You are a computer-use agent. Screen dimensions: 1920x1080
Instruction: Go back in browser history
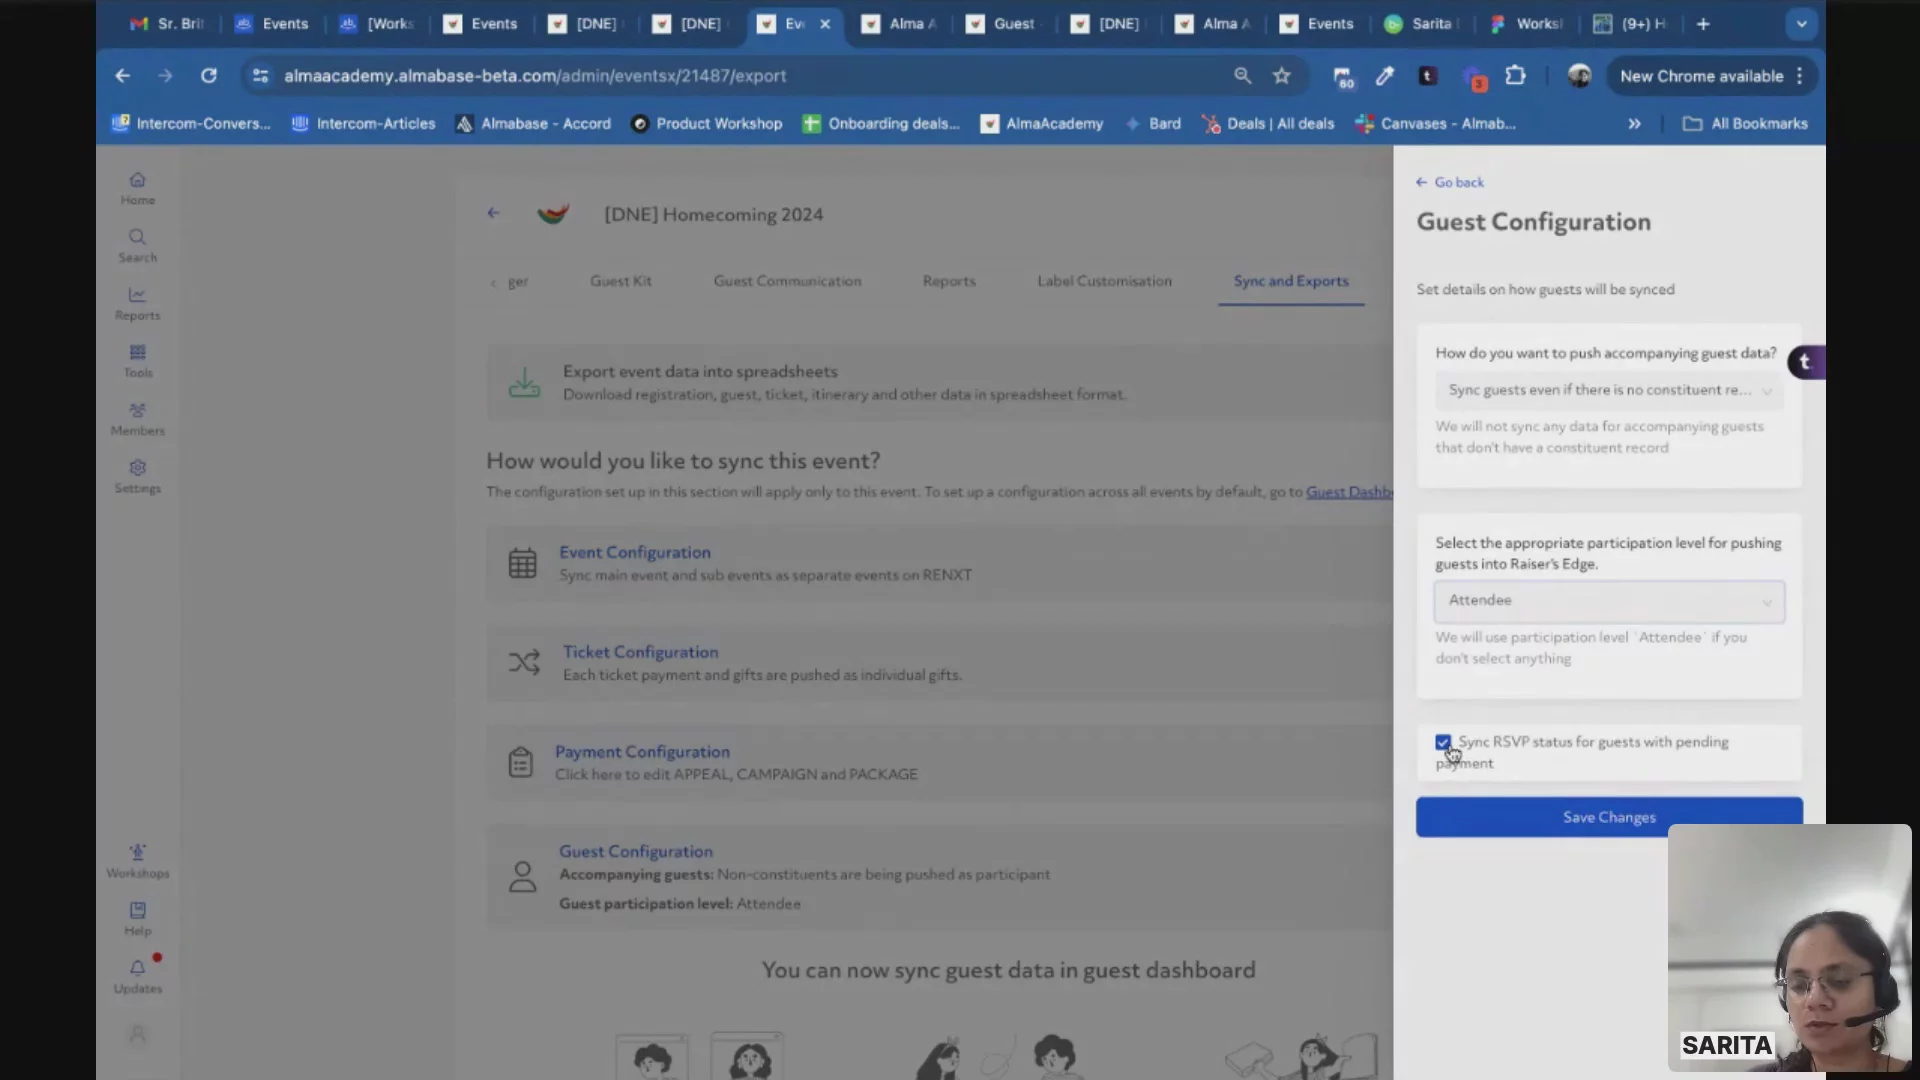point(122,76)
